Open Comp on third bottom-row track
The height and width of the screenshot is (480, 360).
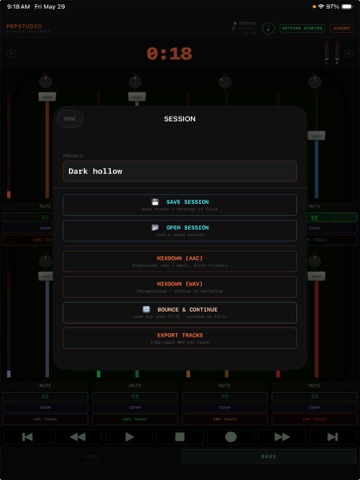tap(225, 408)
